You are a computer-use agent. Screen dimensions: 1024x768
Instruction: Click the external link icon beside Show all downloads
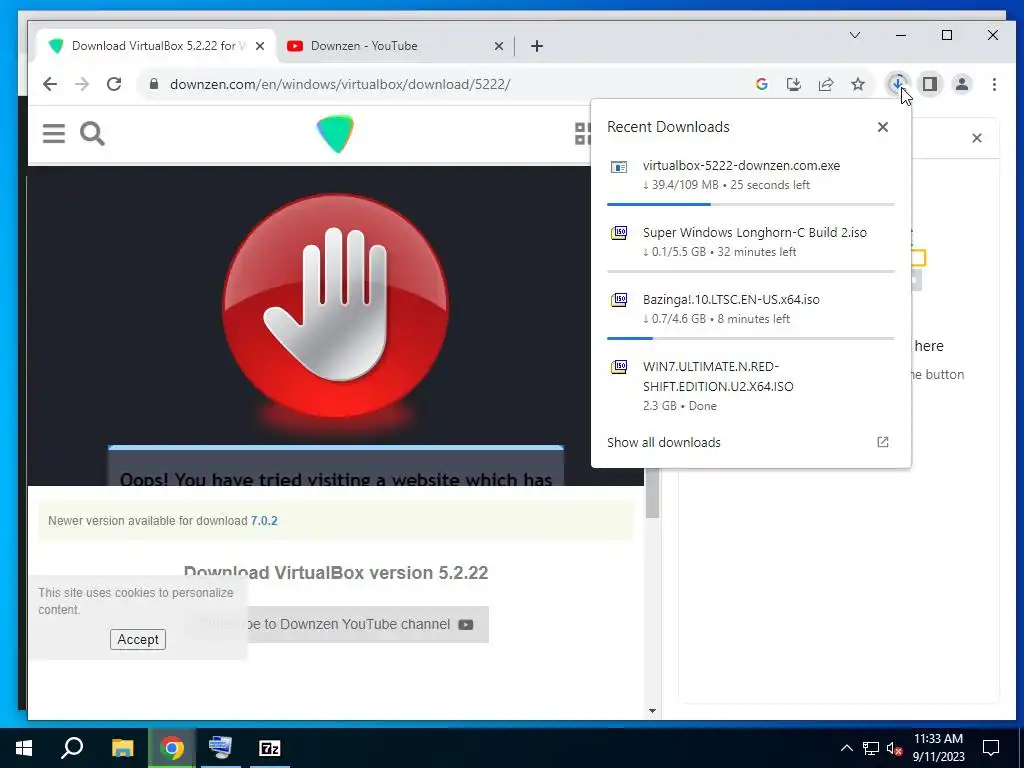pyautogui.click(x=883, y=442)
